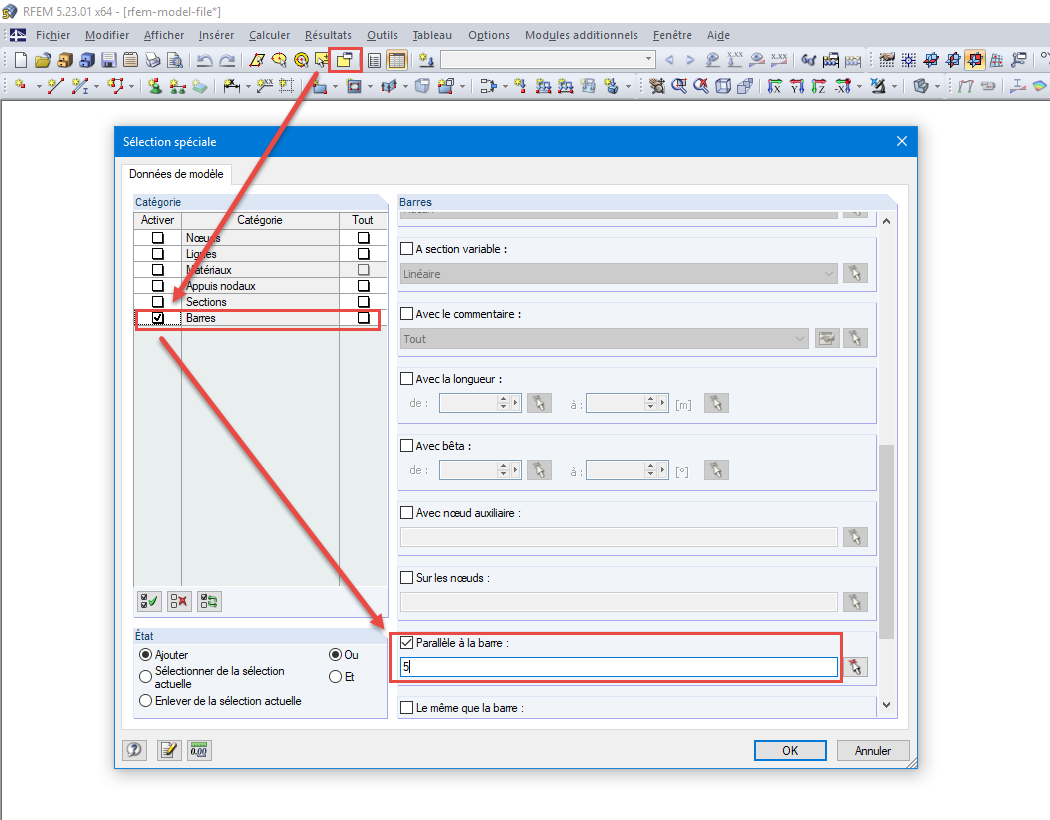Save the model with the floppy icon
The width and height of the screenshot is (1050, 820).
coord(108,60)
